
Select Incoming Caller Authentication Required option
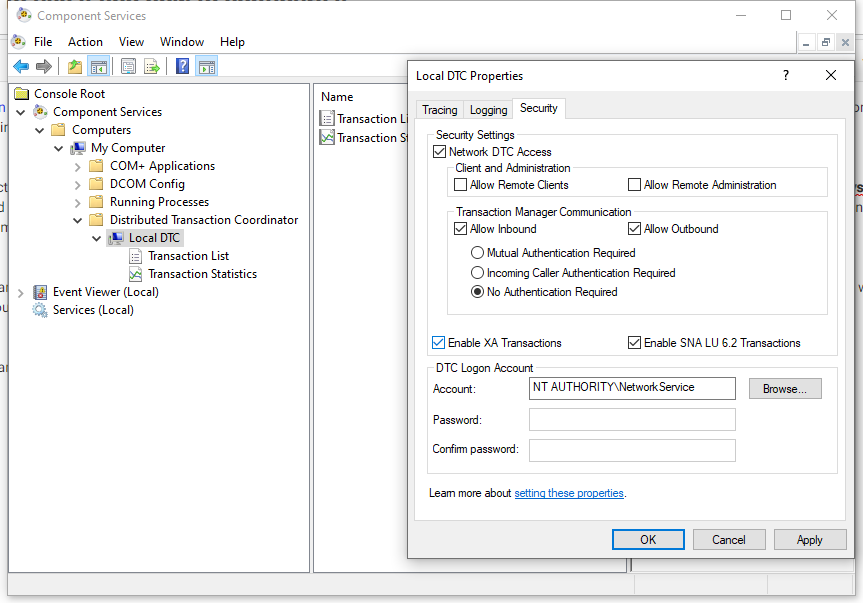pyautogui.click(x=477, y=273)
